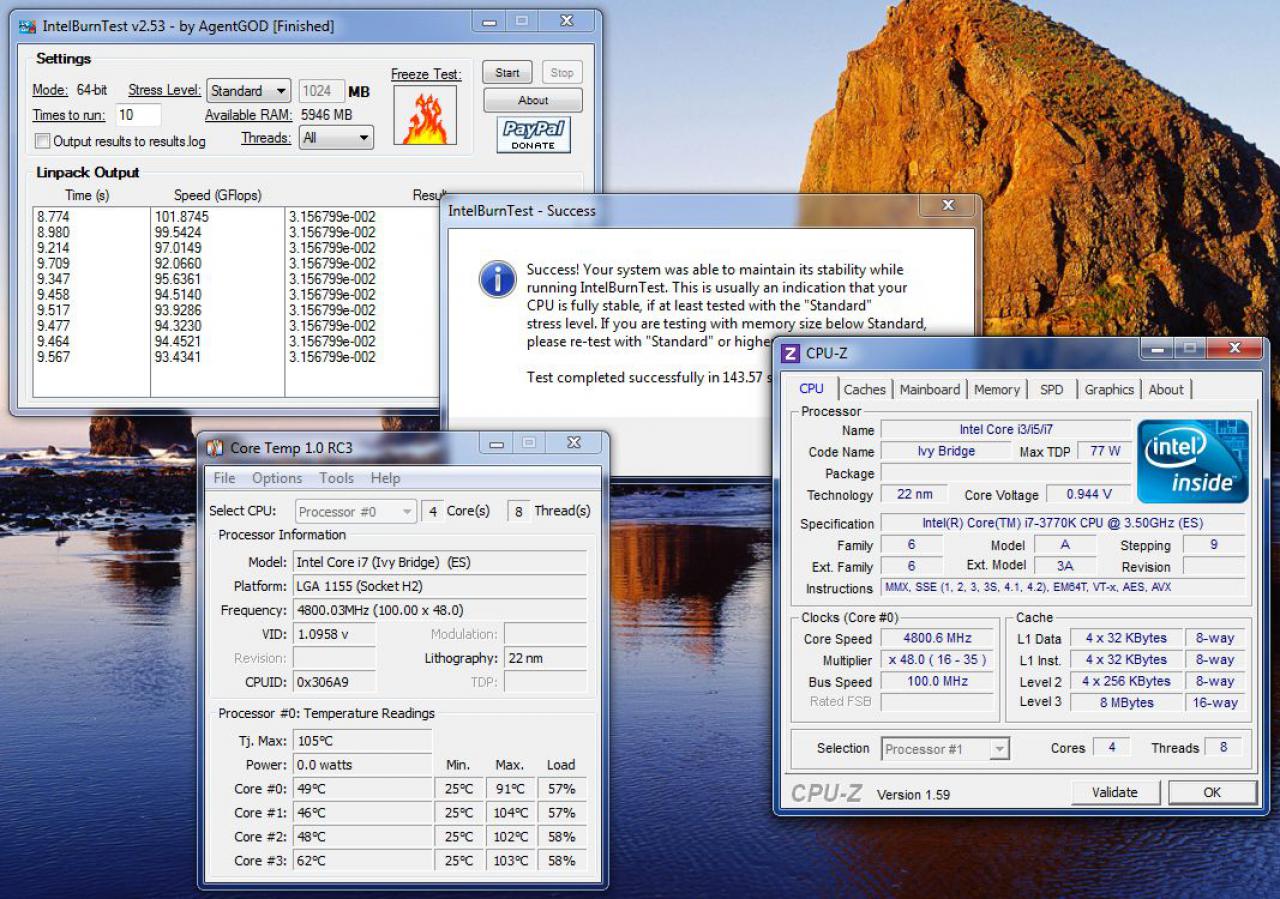Click the Instructions MMX, SSE field
This screenshot has width=1280, height=899.
click(x=1062, y=588)
